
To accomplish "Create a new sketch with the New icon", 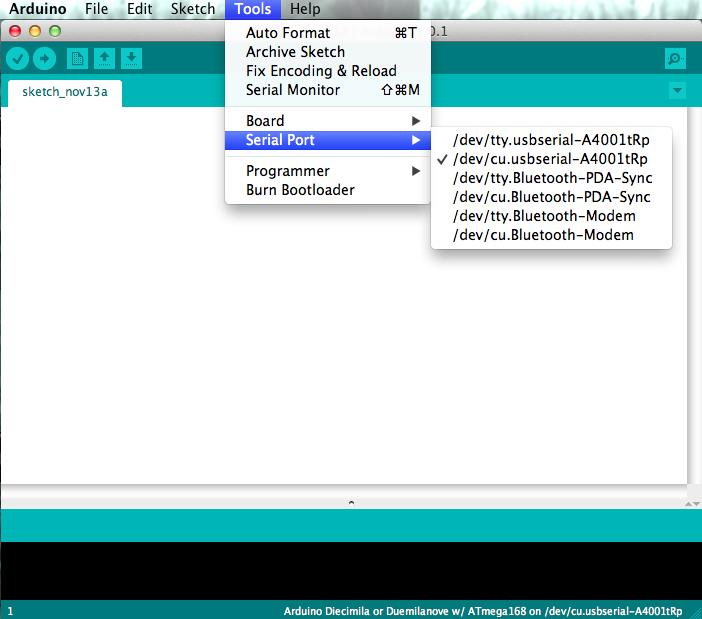I will [77, 59].
